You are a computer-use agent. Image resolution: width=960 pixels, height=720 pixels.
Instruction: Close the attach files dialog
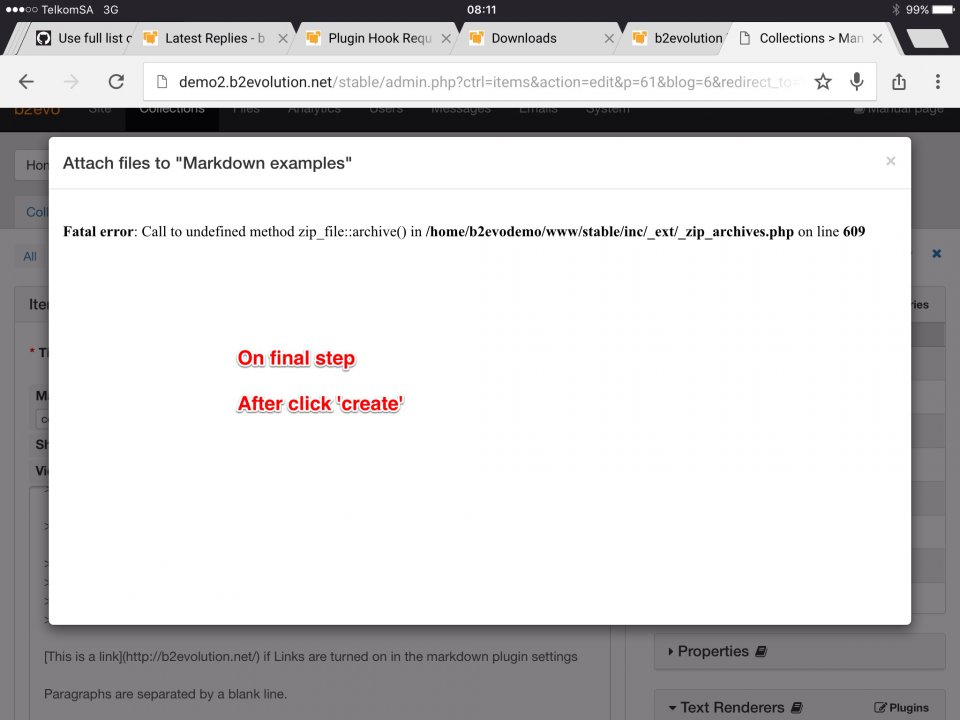[891, 161]
